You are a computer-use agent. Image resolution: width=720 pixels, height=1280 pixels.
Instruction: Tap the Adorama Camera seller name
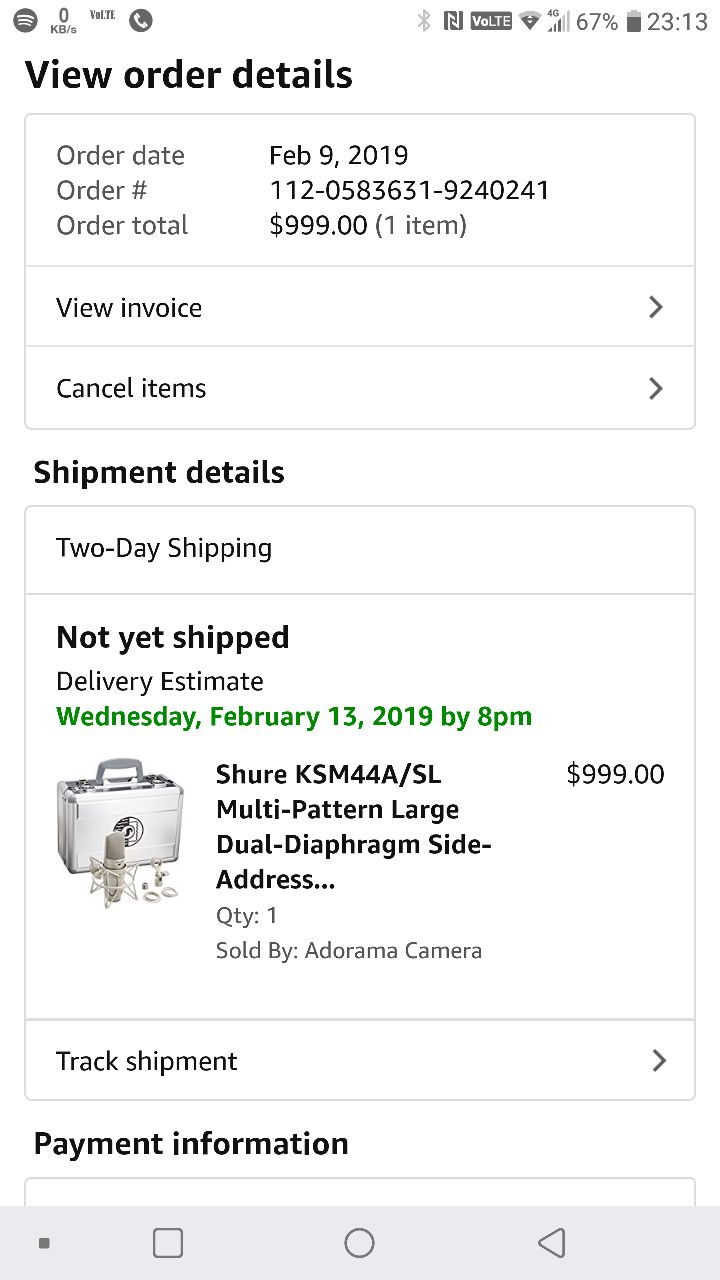pos(393,950)
